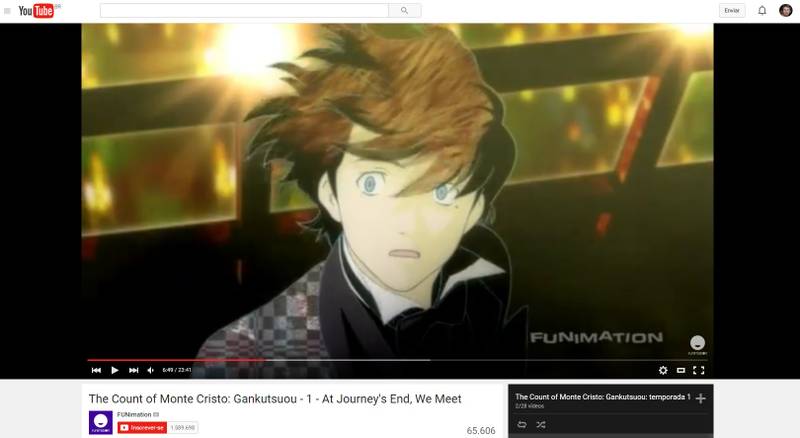
Task: Skip to next video in playlist
Action: pos(134,370)
